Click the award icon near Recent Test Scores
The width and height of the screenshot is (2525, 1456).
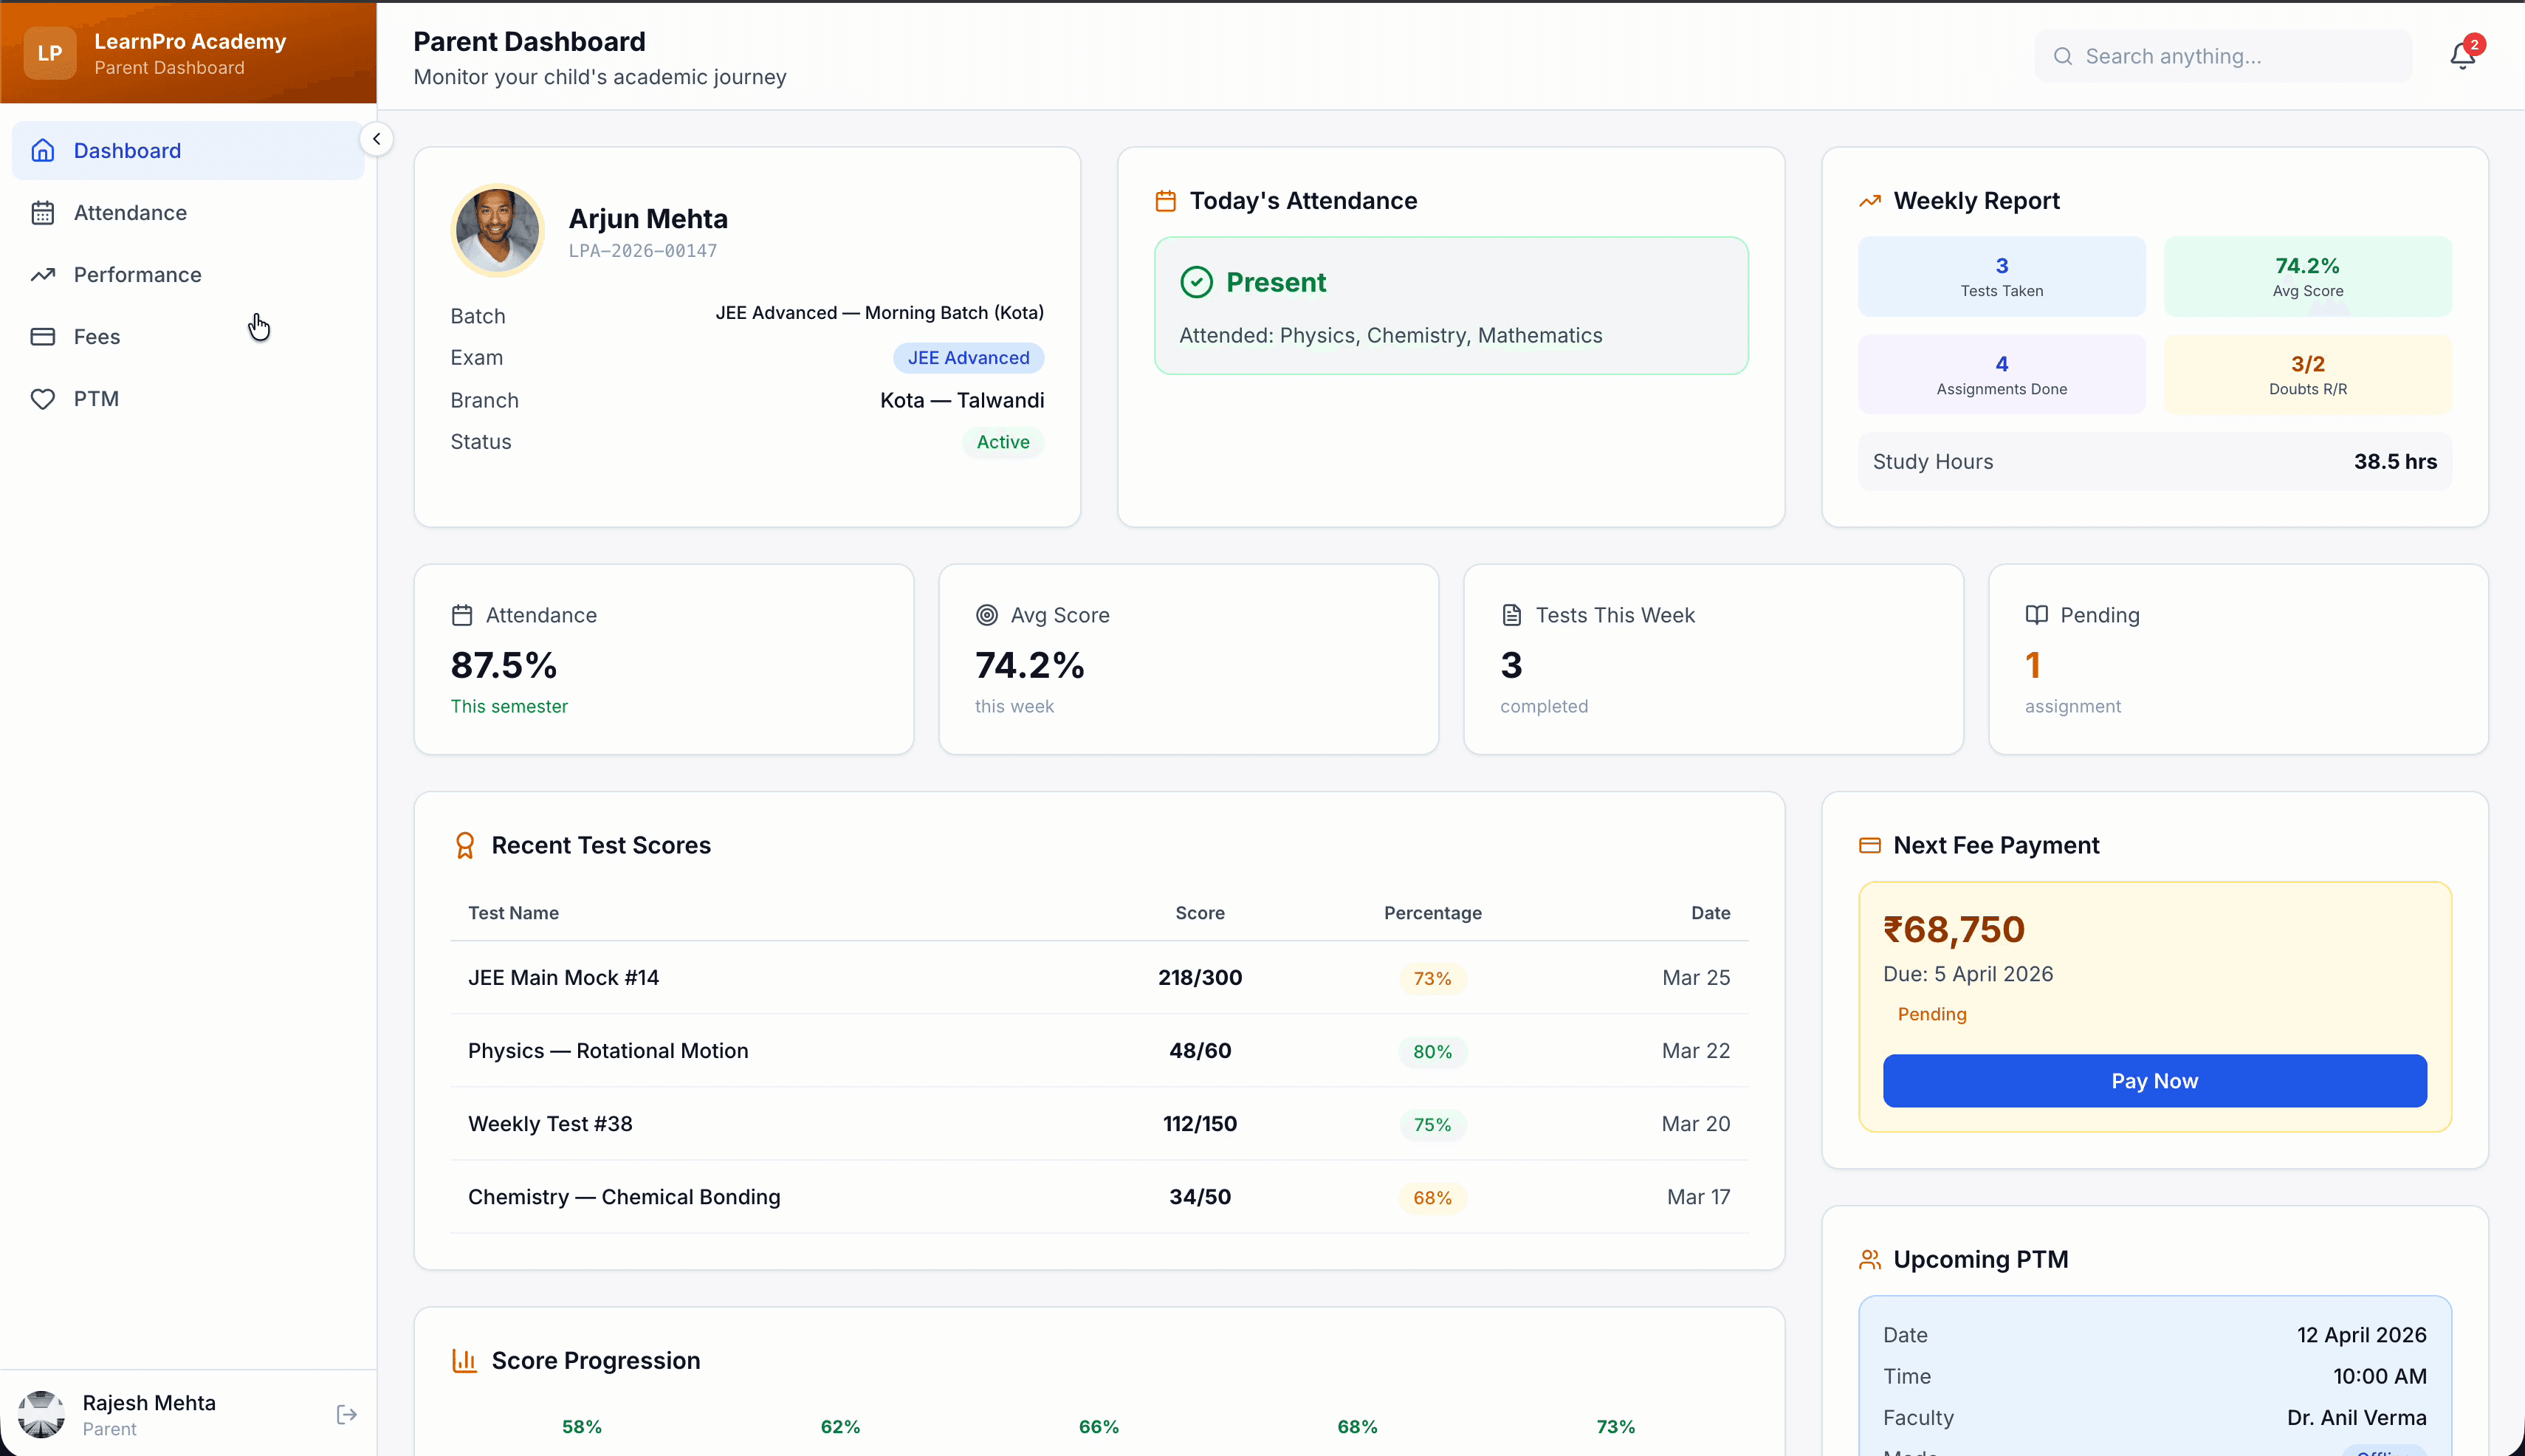point(465,845)
